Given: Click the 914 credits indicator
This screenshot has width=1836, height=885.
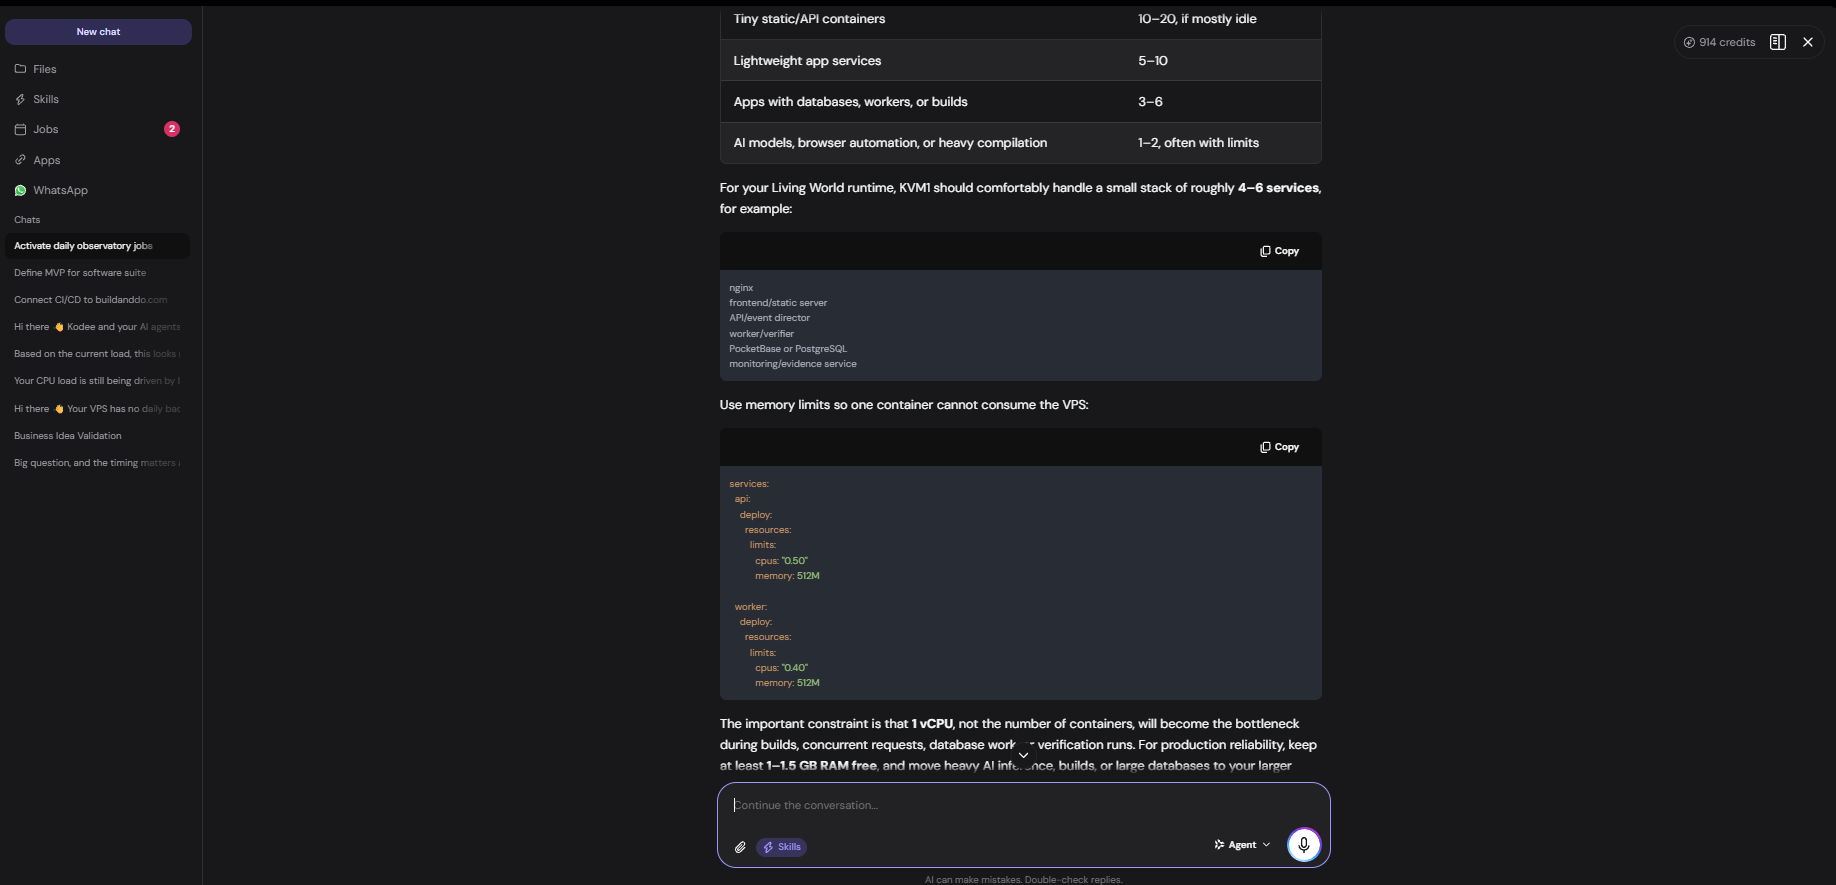Looking at the screenshot, I should click(1719, 42).
